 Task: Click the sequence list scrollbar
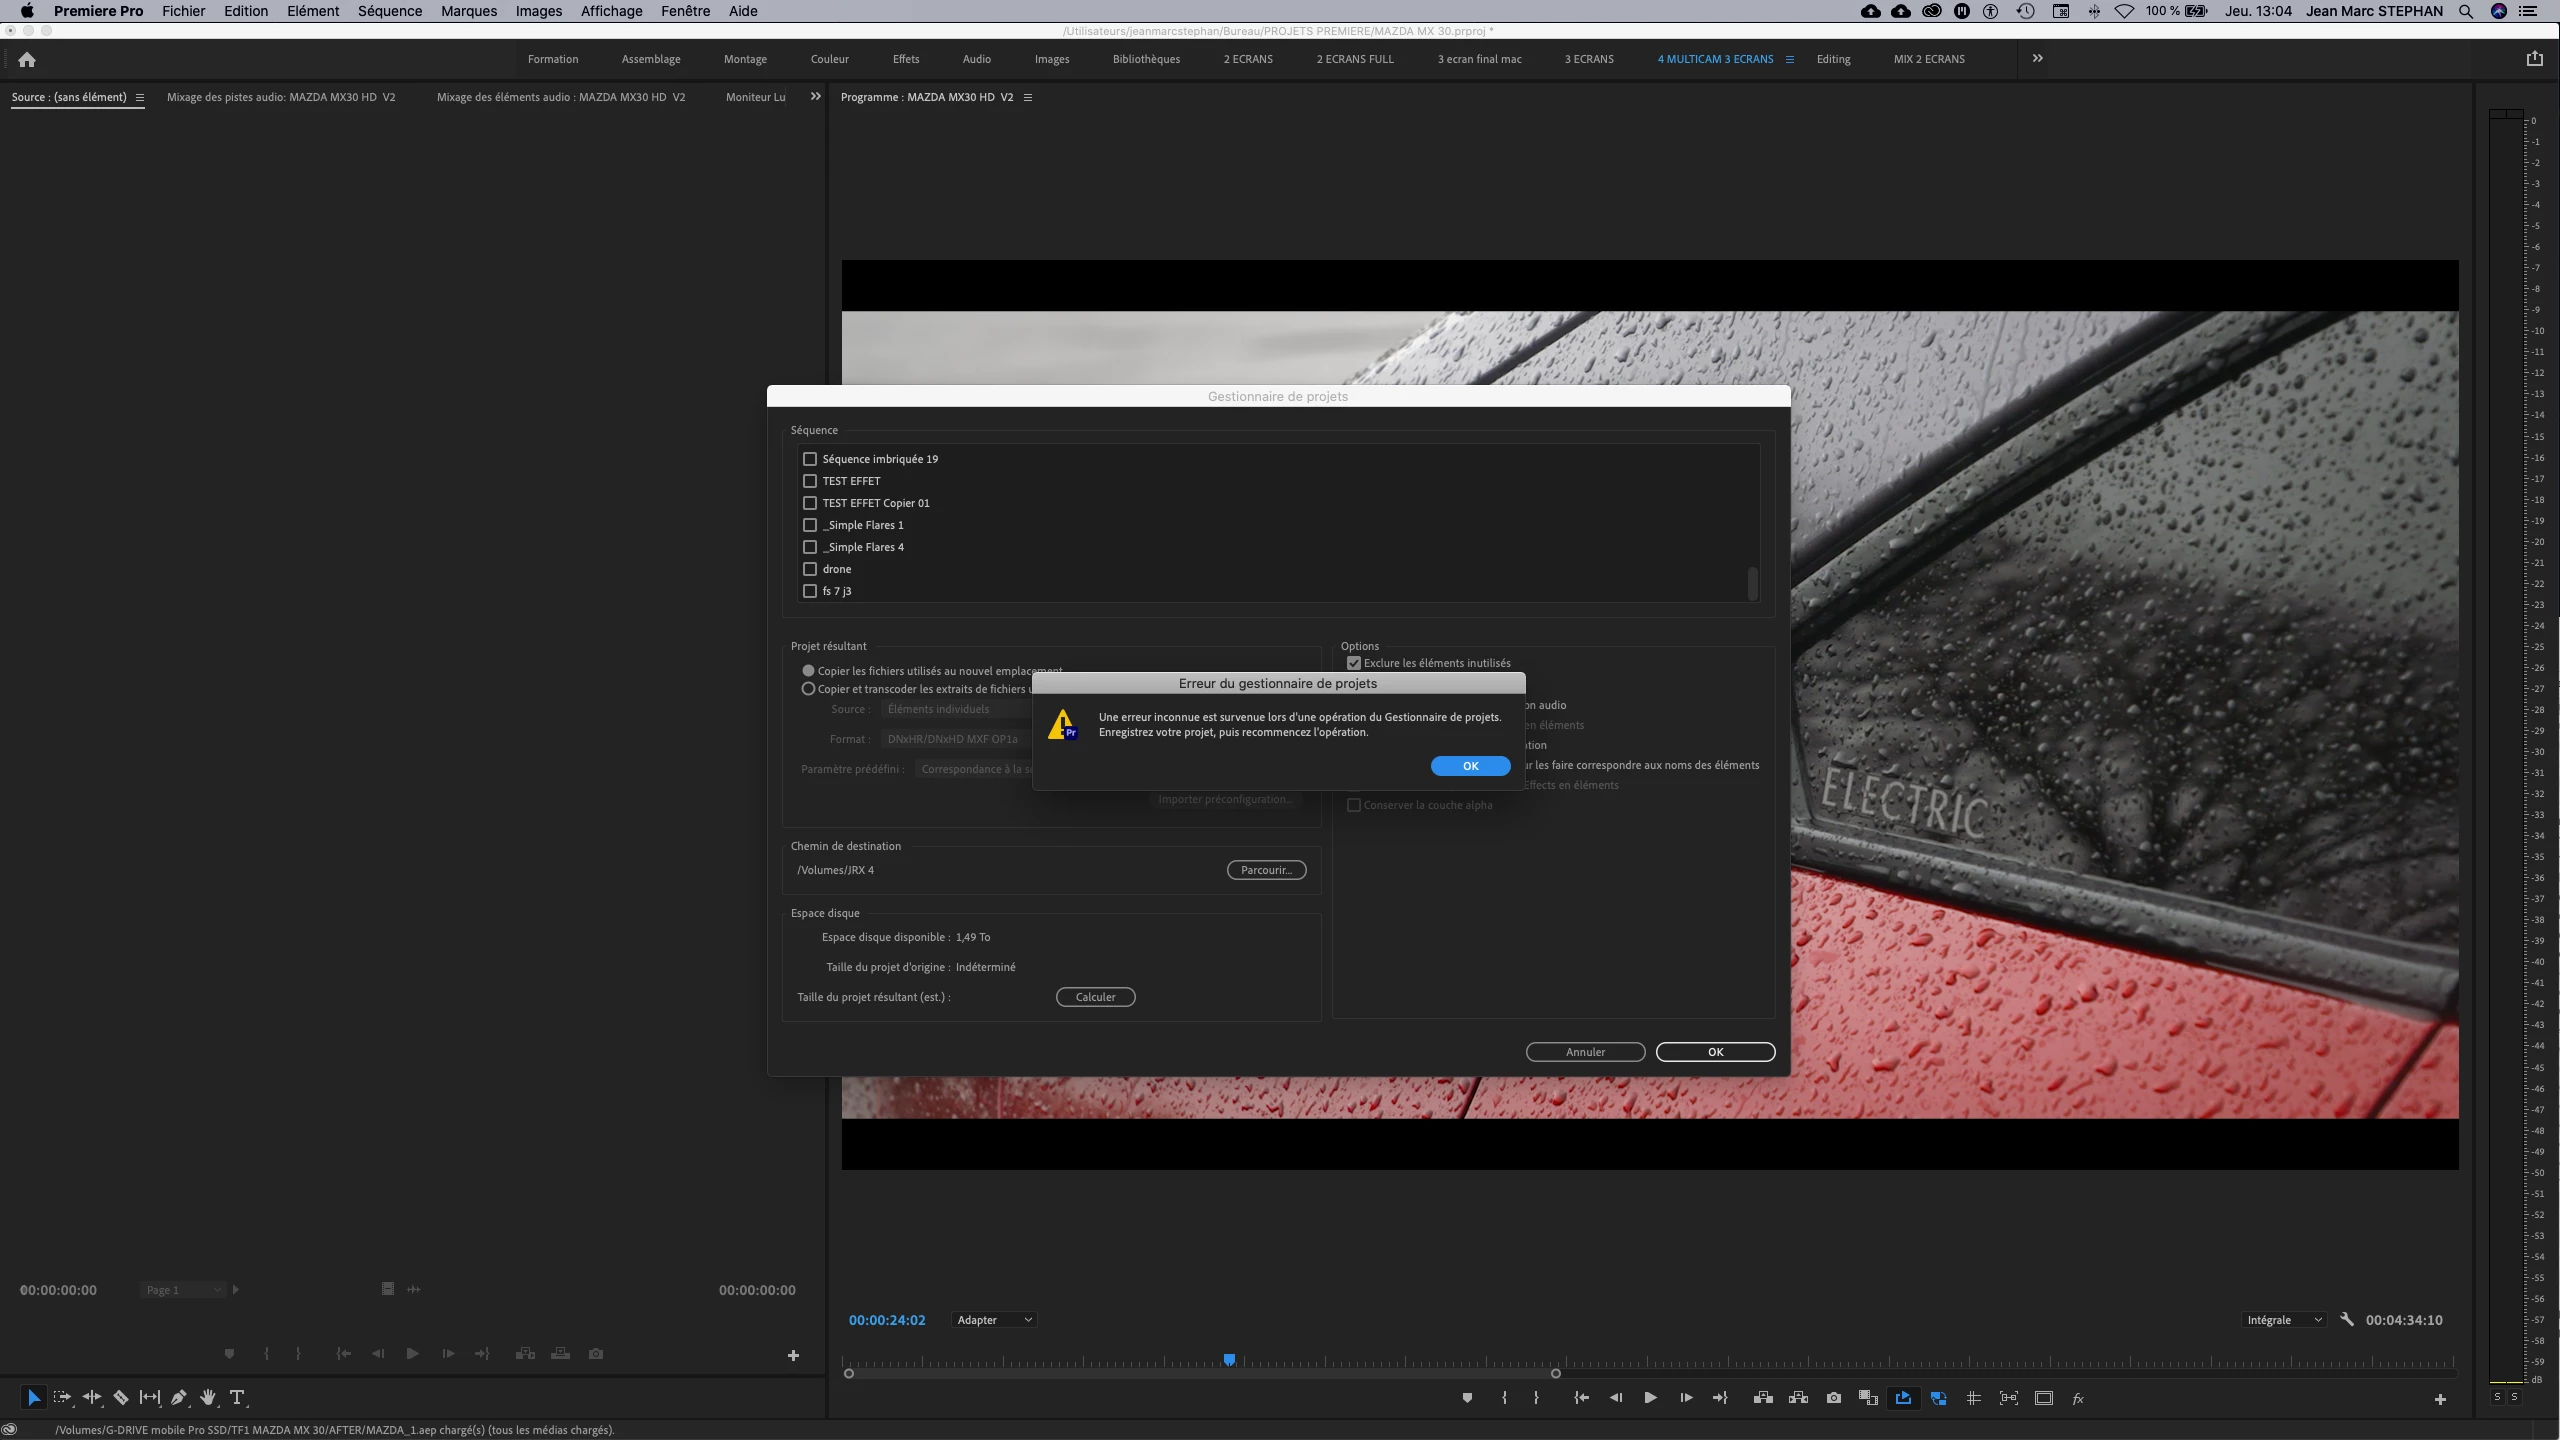[1752, 583]
